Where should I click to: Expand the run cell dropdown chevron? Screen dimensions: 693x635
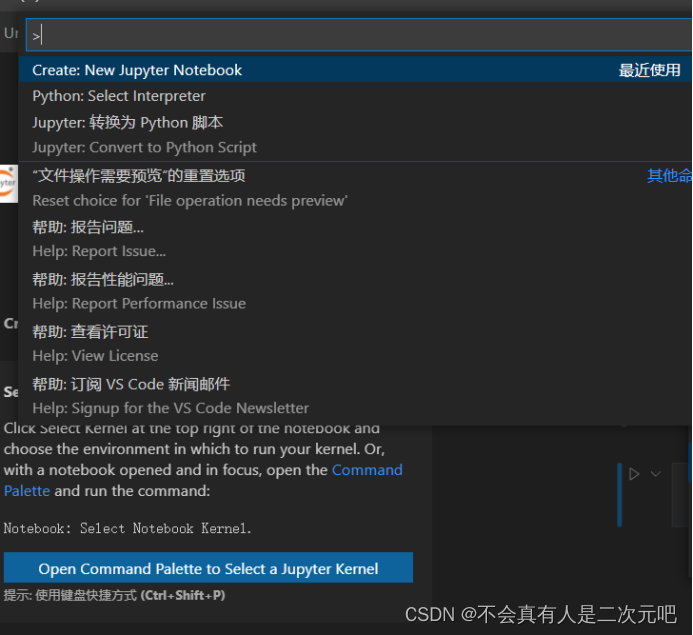click(656, 474)
